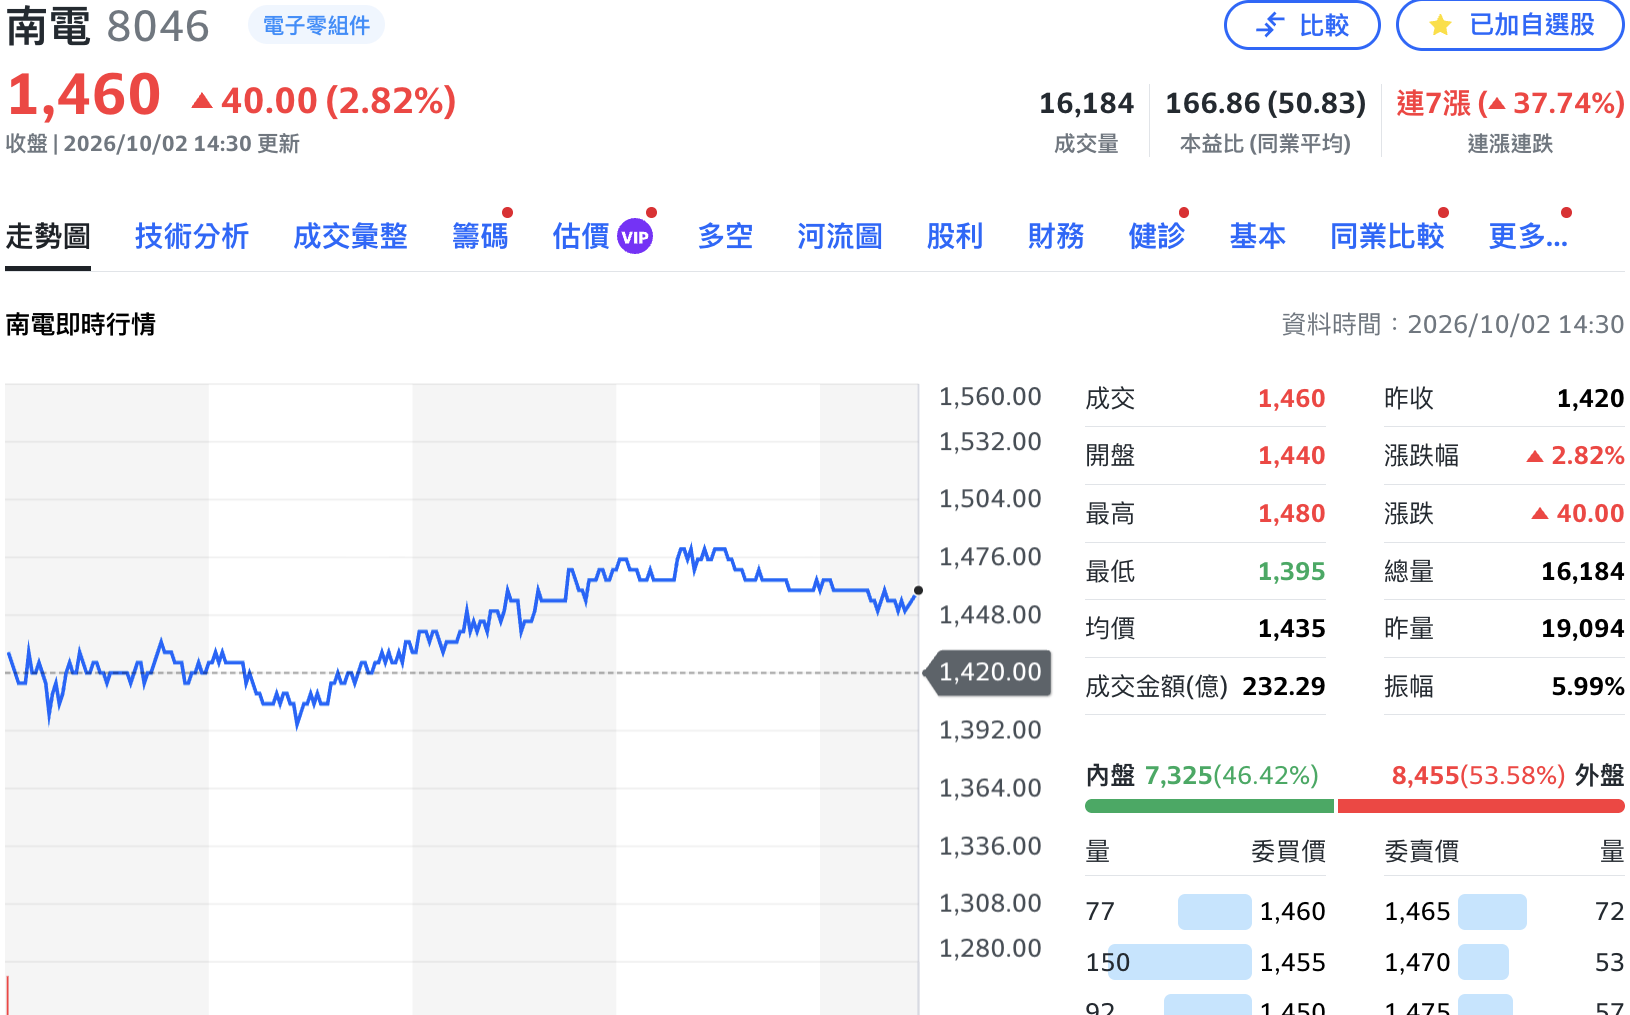Screen dimensions: 1630x1015
Task: Click the 本益比 166.86 (50.83) value
Action: point(1265,103)
